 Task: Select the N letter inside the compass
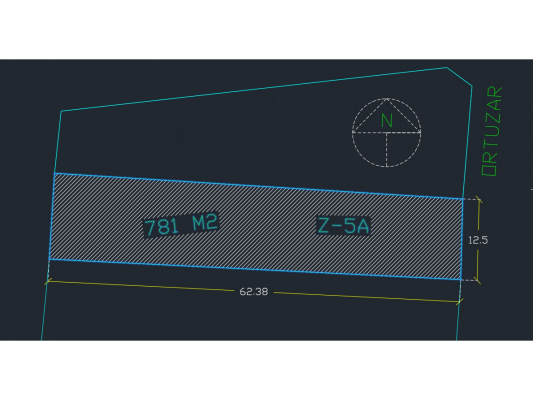387,120
